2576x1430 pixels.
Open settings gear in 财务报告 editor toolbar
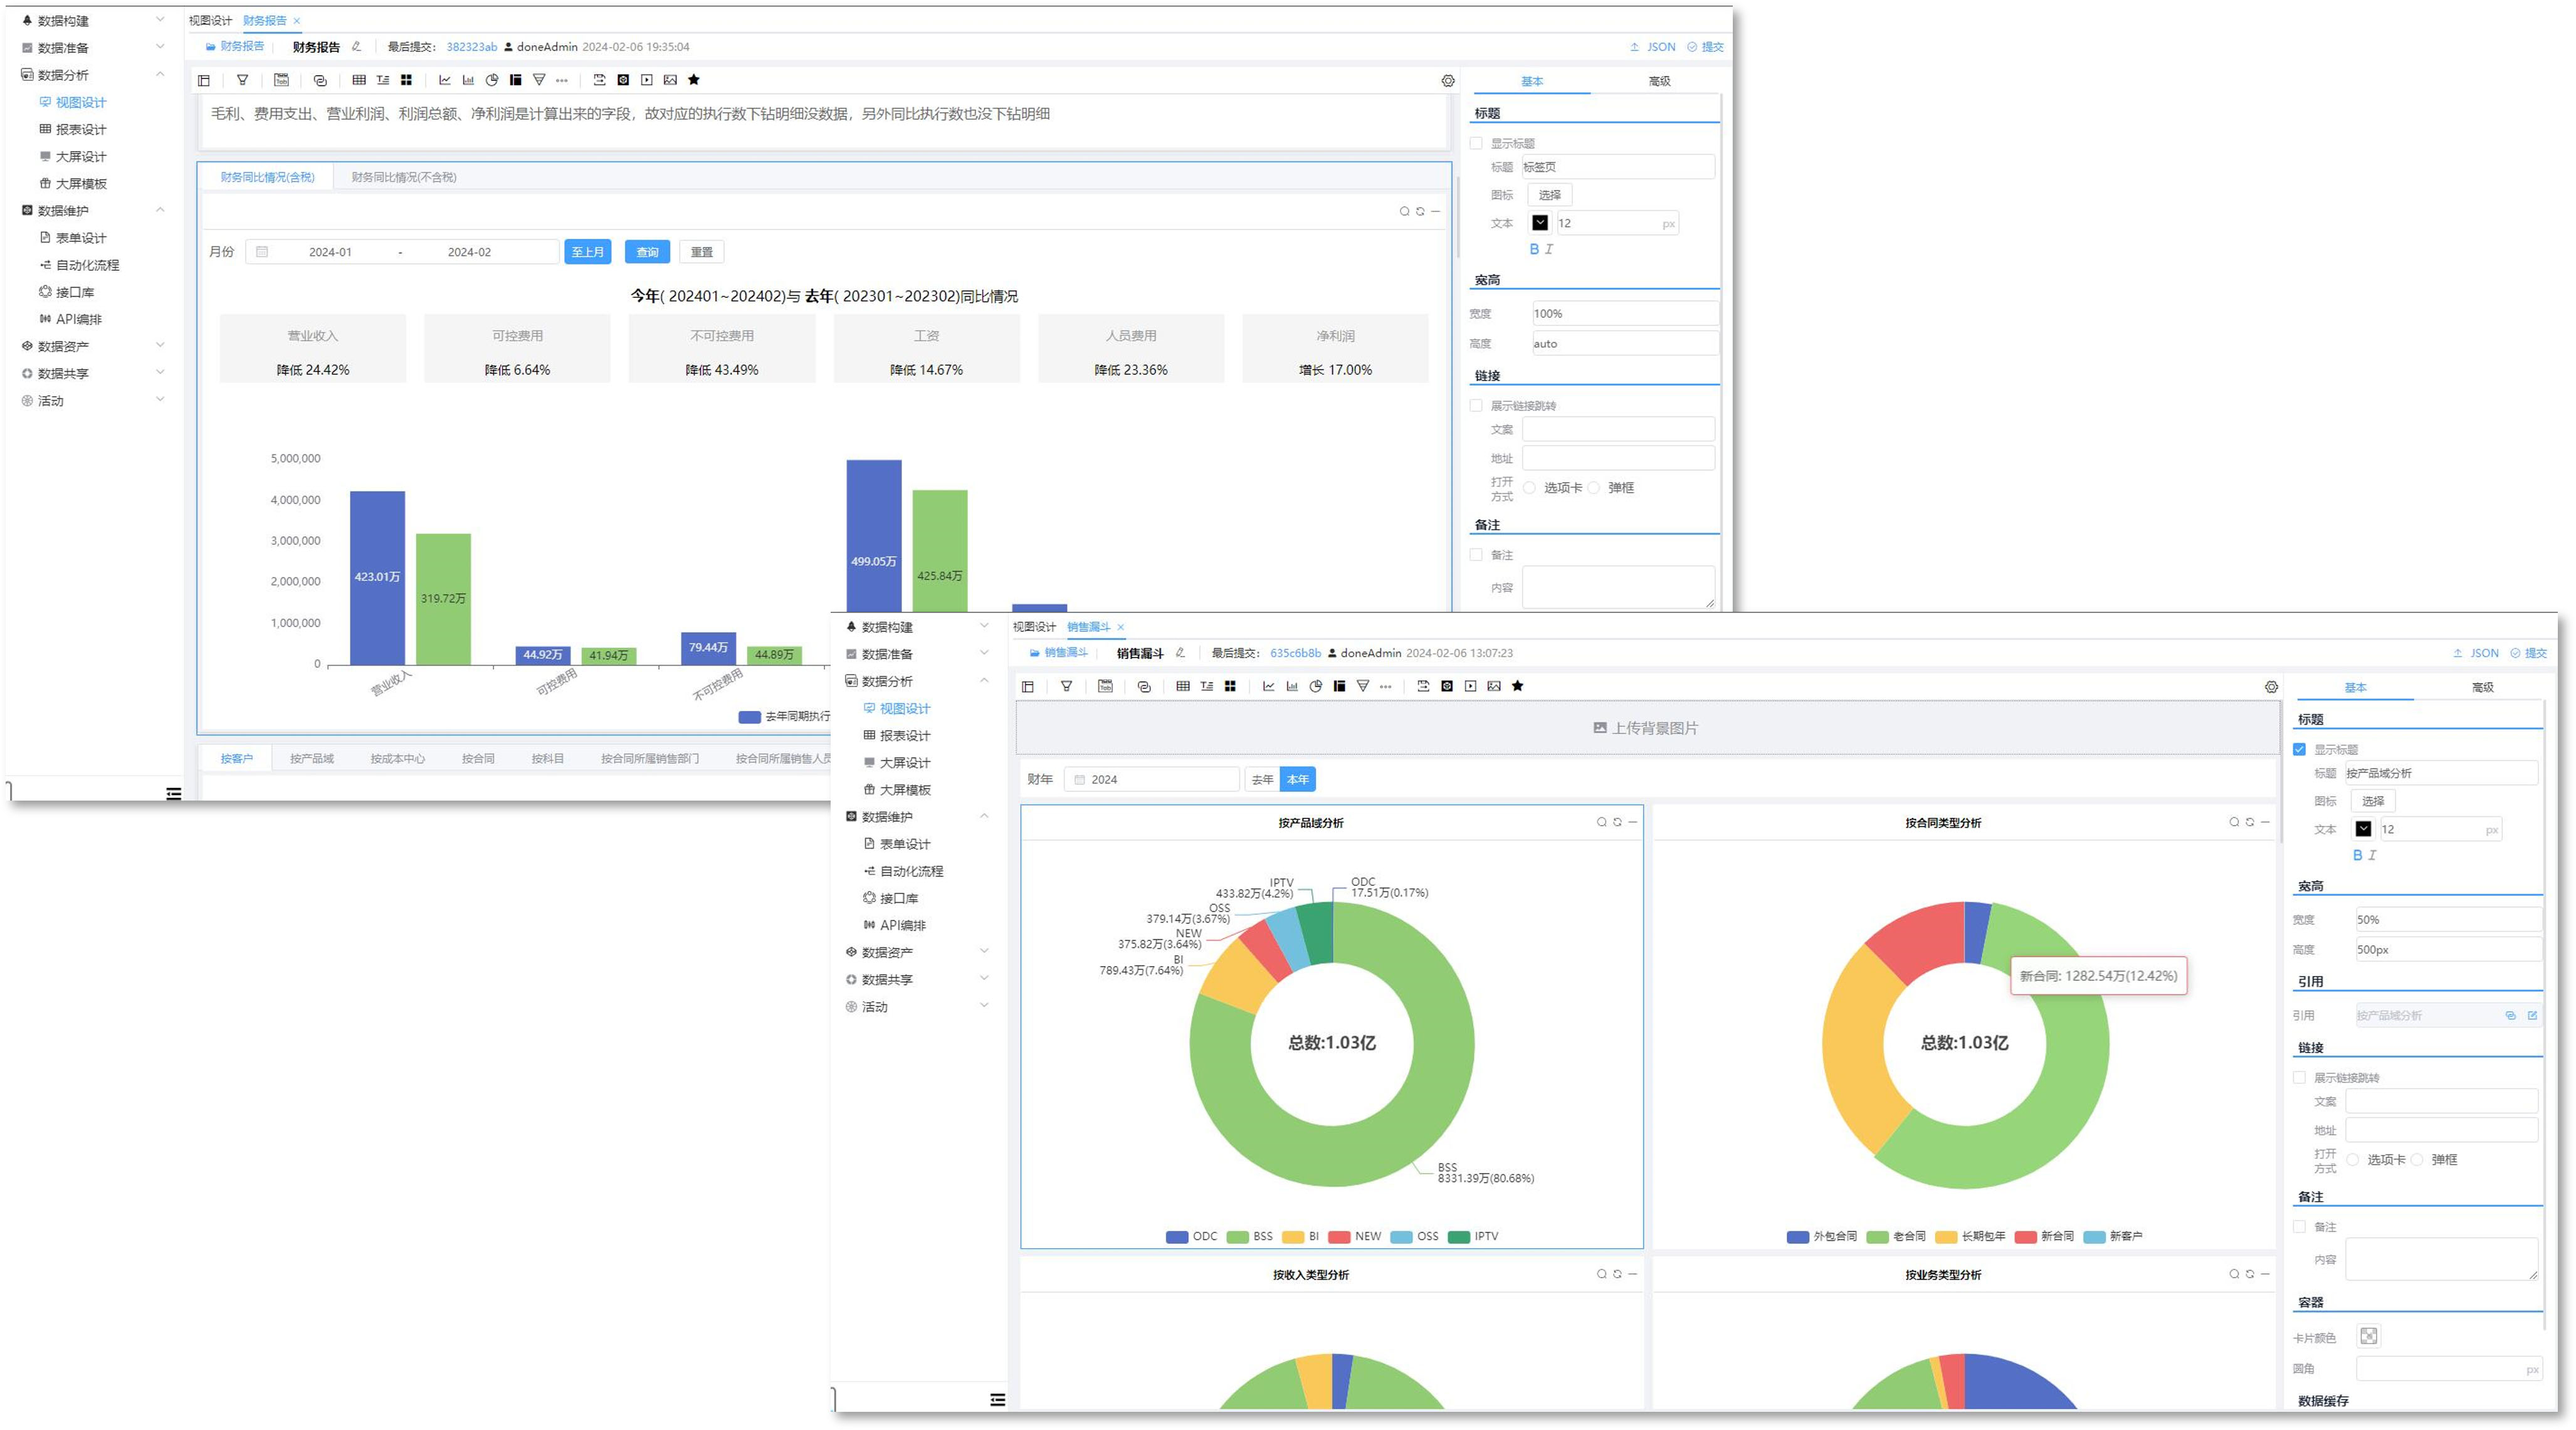pyautogui.click(x=1447, y=81)
